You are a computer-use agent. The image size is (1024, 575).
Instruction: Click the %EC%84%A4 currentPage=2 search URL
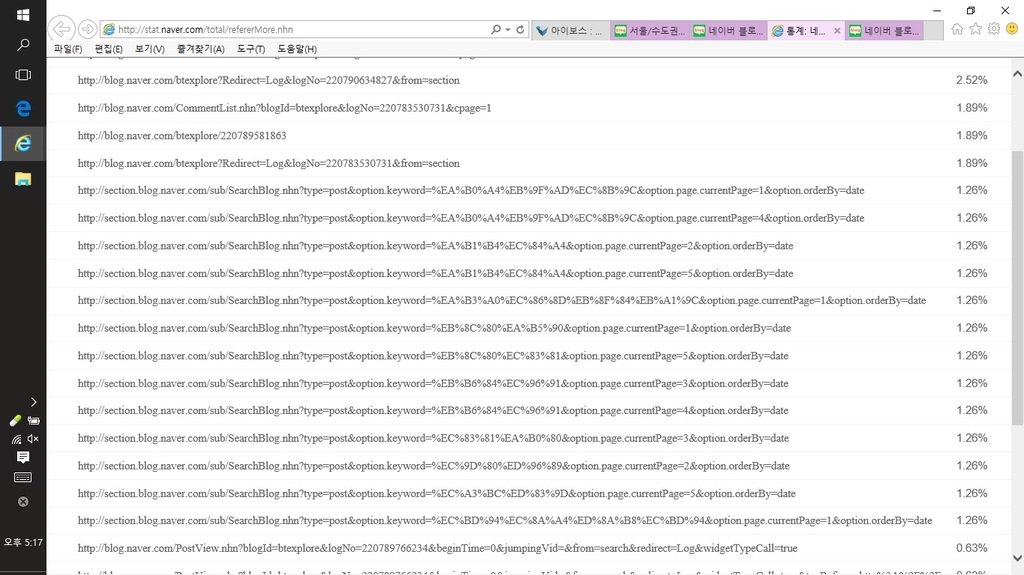(436, 246)
